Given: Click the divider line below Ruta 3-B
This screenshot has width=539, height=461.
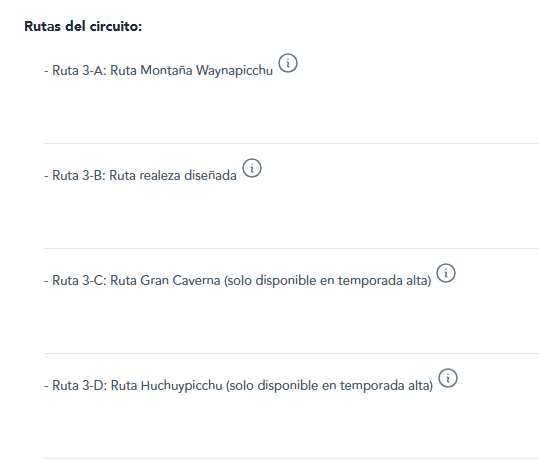Looking at the screenshot, I should tap(291, 248).
